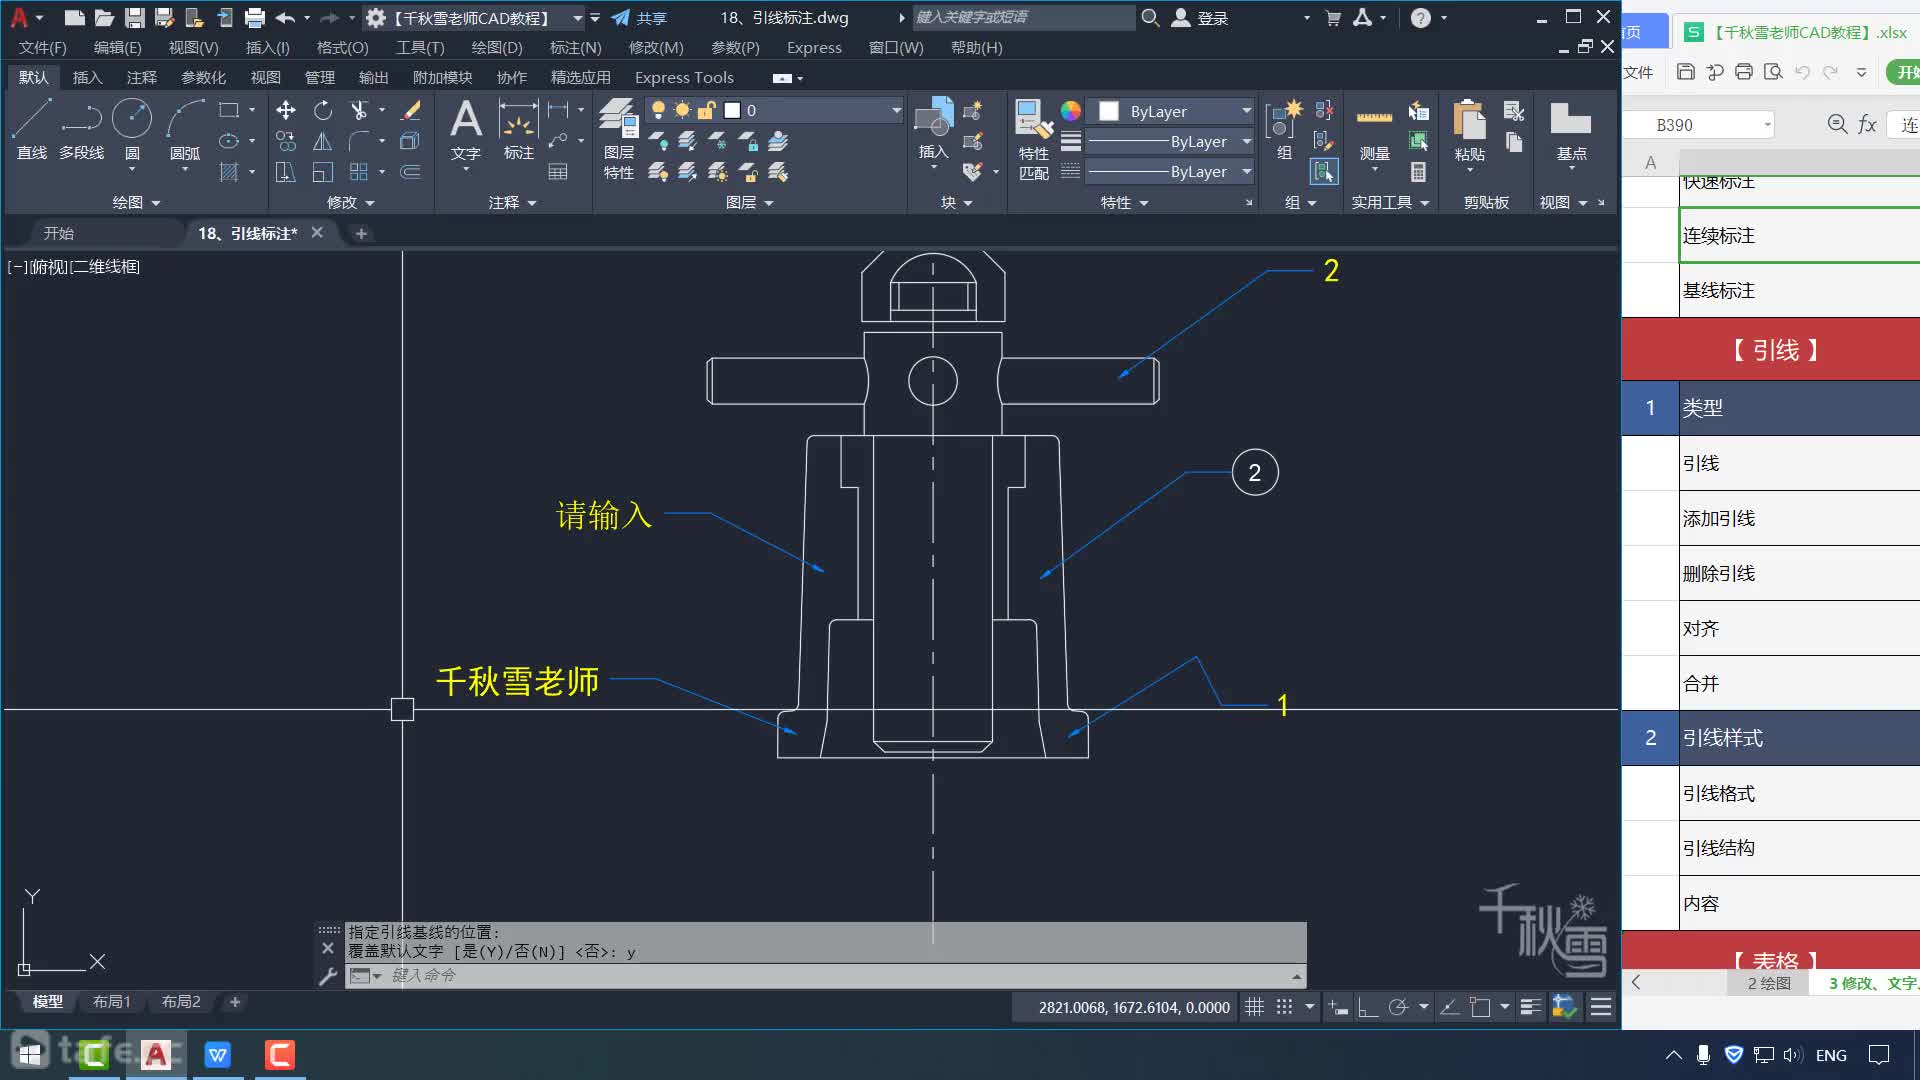Click the Trim scissors tool icon
The width and height of the screenshot is (1920, 1080).
(x=359, y=110)
